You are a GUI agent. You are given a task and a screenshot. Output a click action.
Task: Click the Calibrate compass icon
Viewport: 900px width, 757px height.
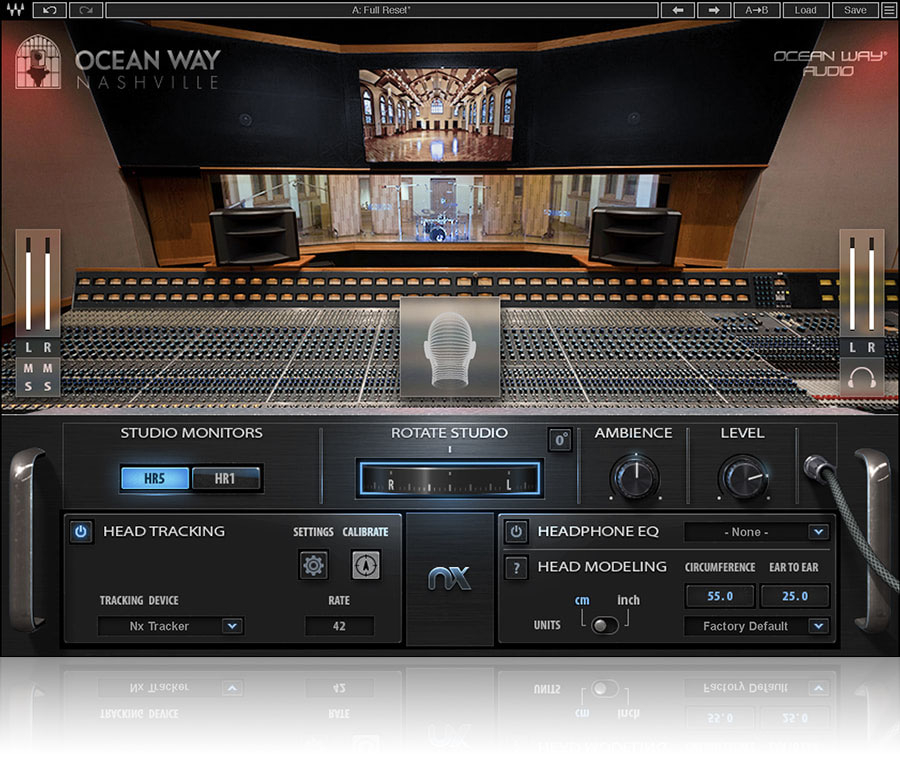pos(365,566)
